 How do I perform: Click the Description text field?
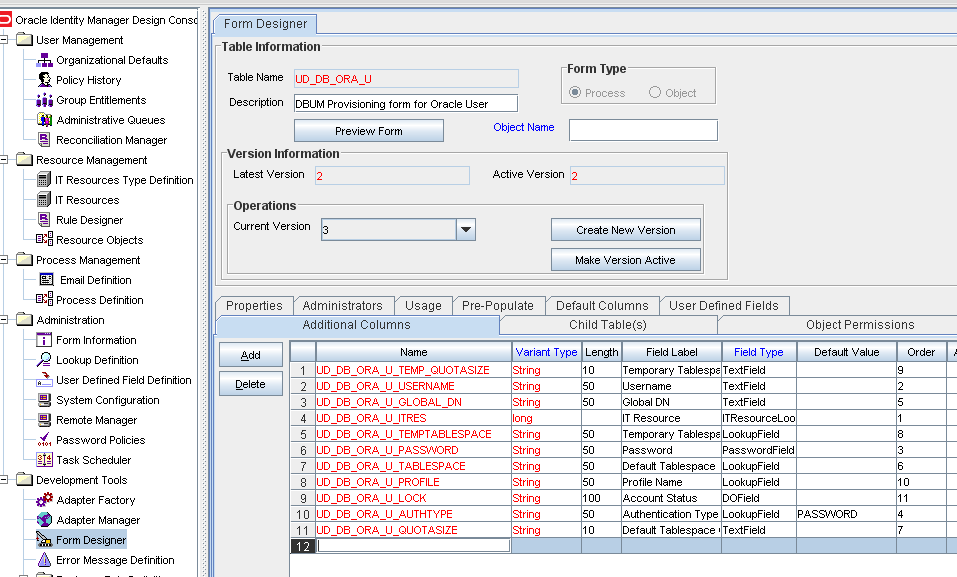click(406, 103)
